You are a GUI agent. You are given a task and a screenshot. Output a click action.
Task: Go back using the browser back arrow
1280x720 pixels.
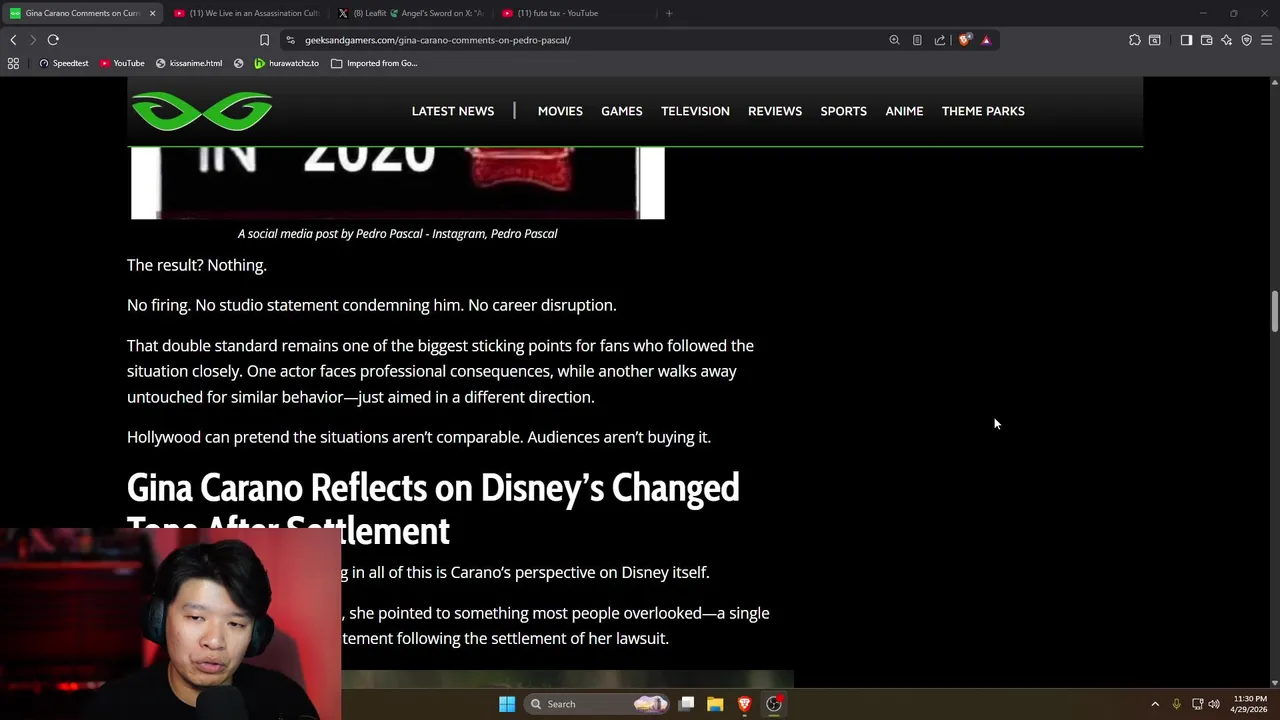pos(13,40)
